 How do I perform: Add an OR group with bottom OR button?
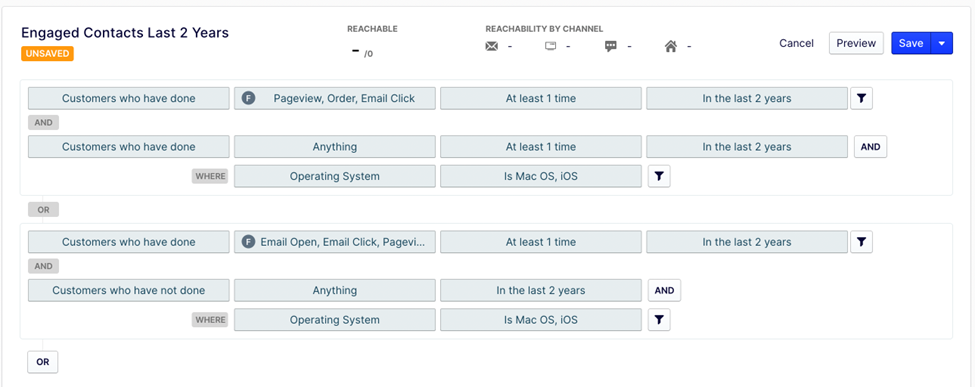tap(43, 362)
